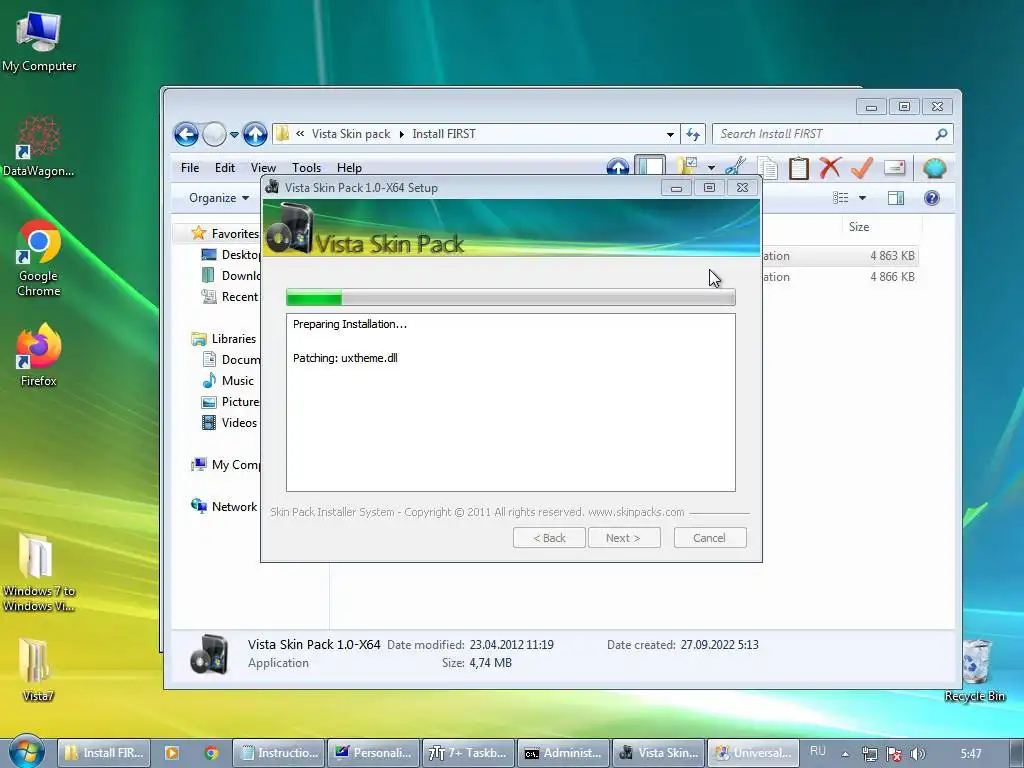Open the Help menu in Explorer
Viewport: 1024px width, 768px height.
[349, 168]
